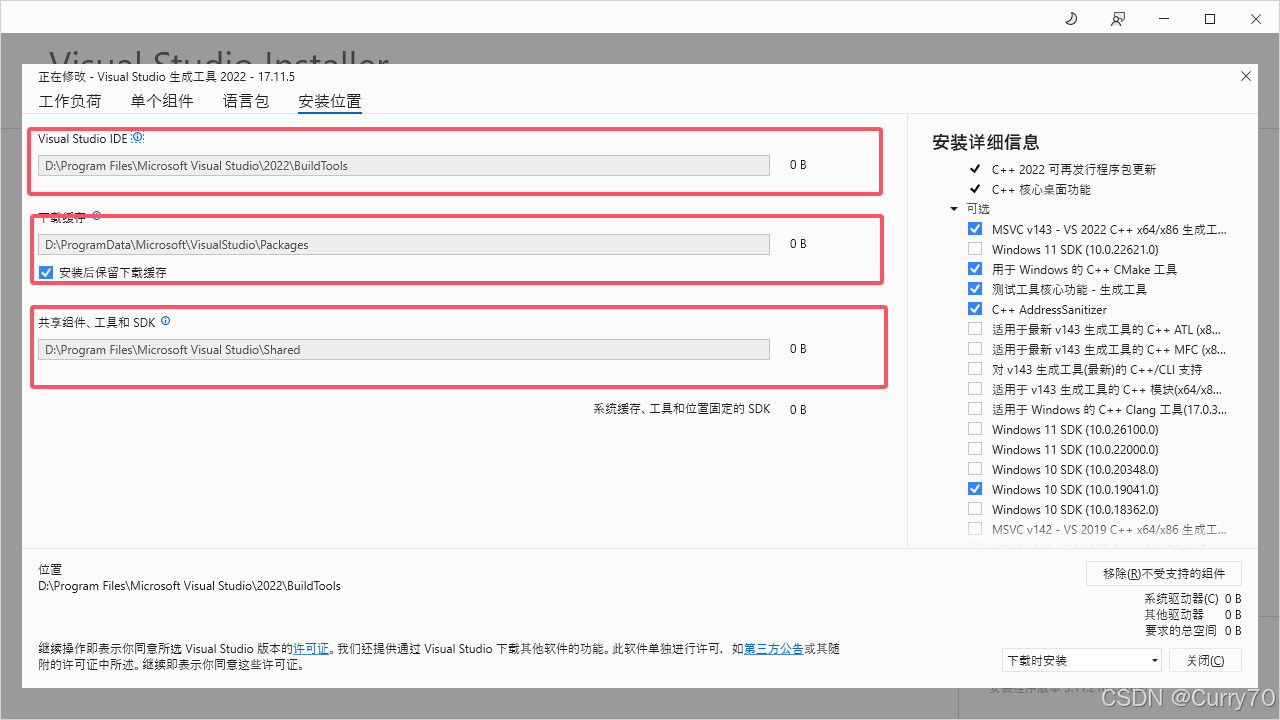Image resolution: width=1280 pixels, height=720 pixels.
Task: Minimize the Visual Studio Installer window
Action: [1164, 19]
